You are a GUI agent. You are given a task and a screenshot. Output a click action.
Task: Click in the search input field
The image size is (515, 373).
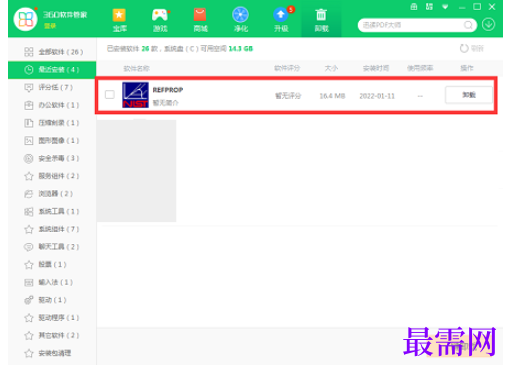point(413,25)
